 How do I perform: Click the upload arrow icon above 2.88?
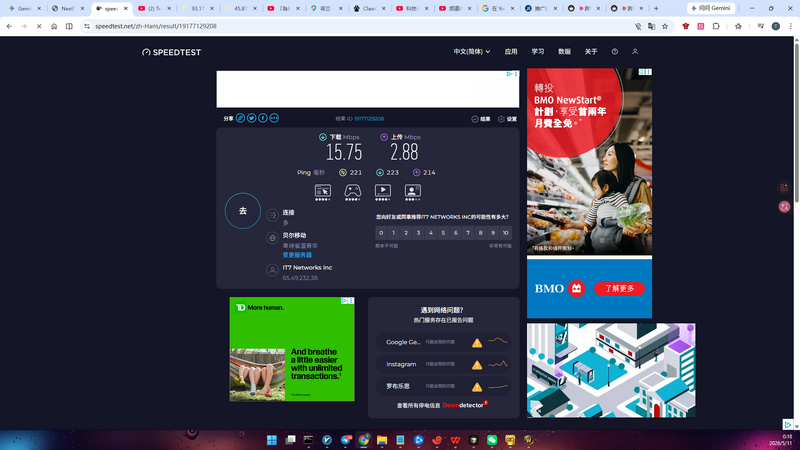coord(384,137)
